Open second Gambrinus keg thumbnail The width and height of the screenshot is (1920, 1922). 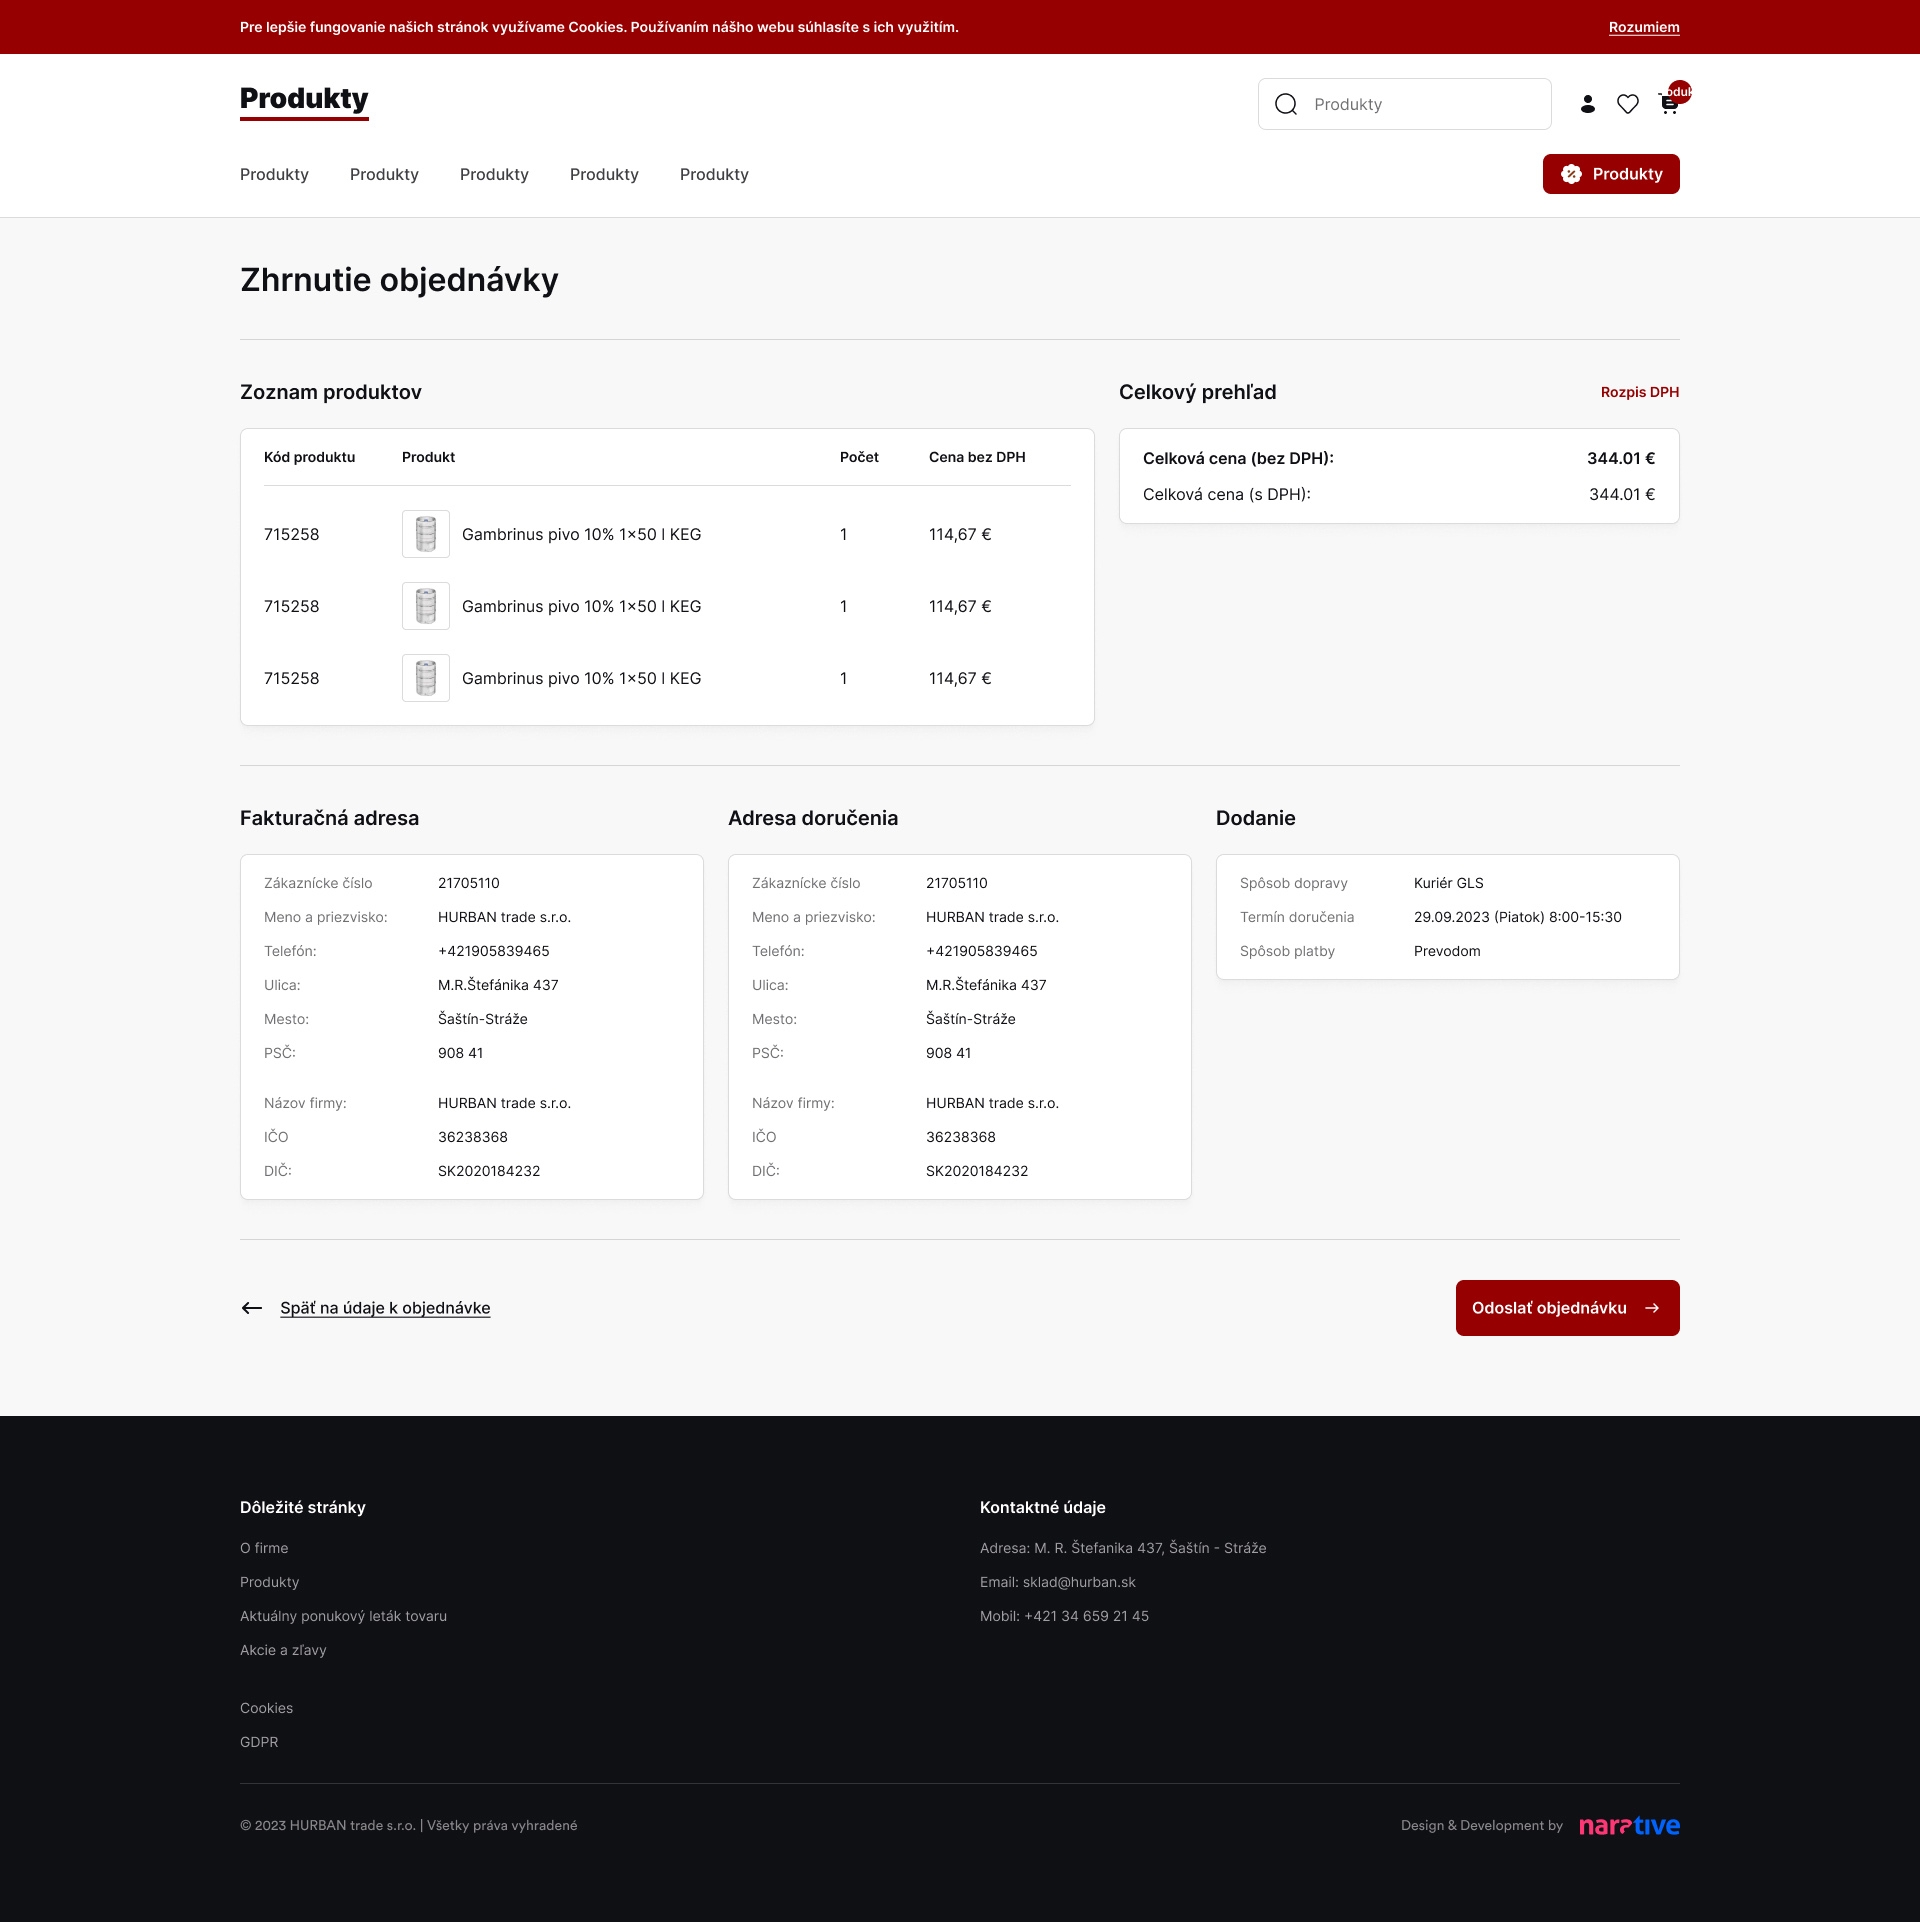(x=426, y=606)
